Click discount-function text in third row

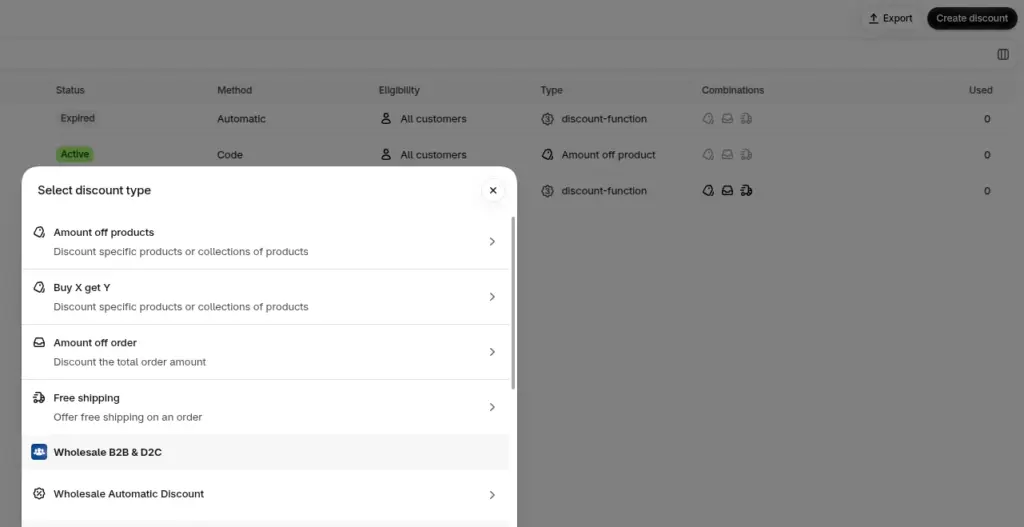[x=604, y=191]
